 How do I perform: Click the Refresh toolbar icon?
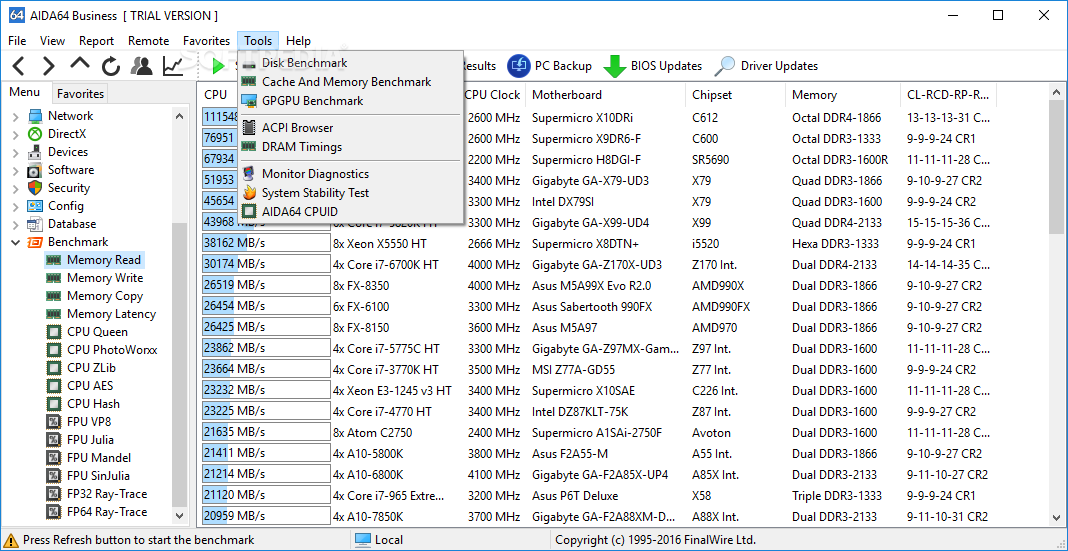(x=111, y=66)
